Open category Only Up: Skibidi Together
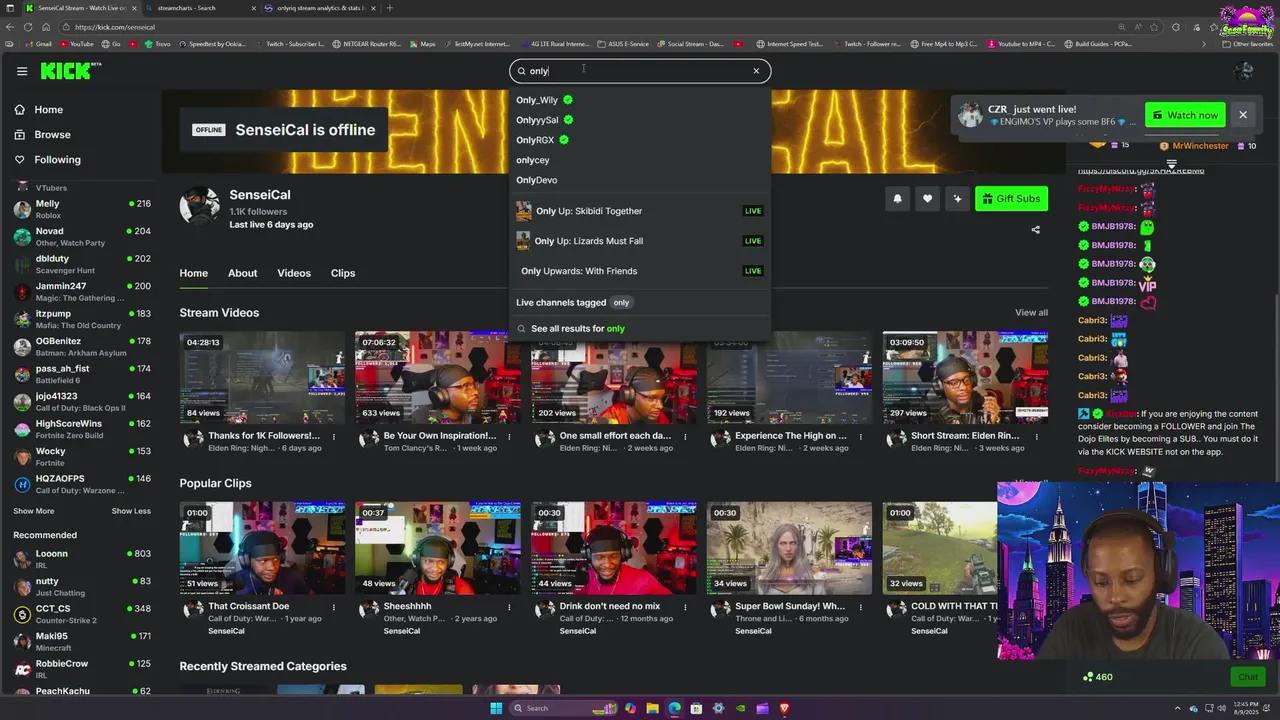Screen dimensions: 1280x720 pos(639,211)
